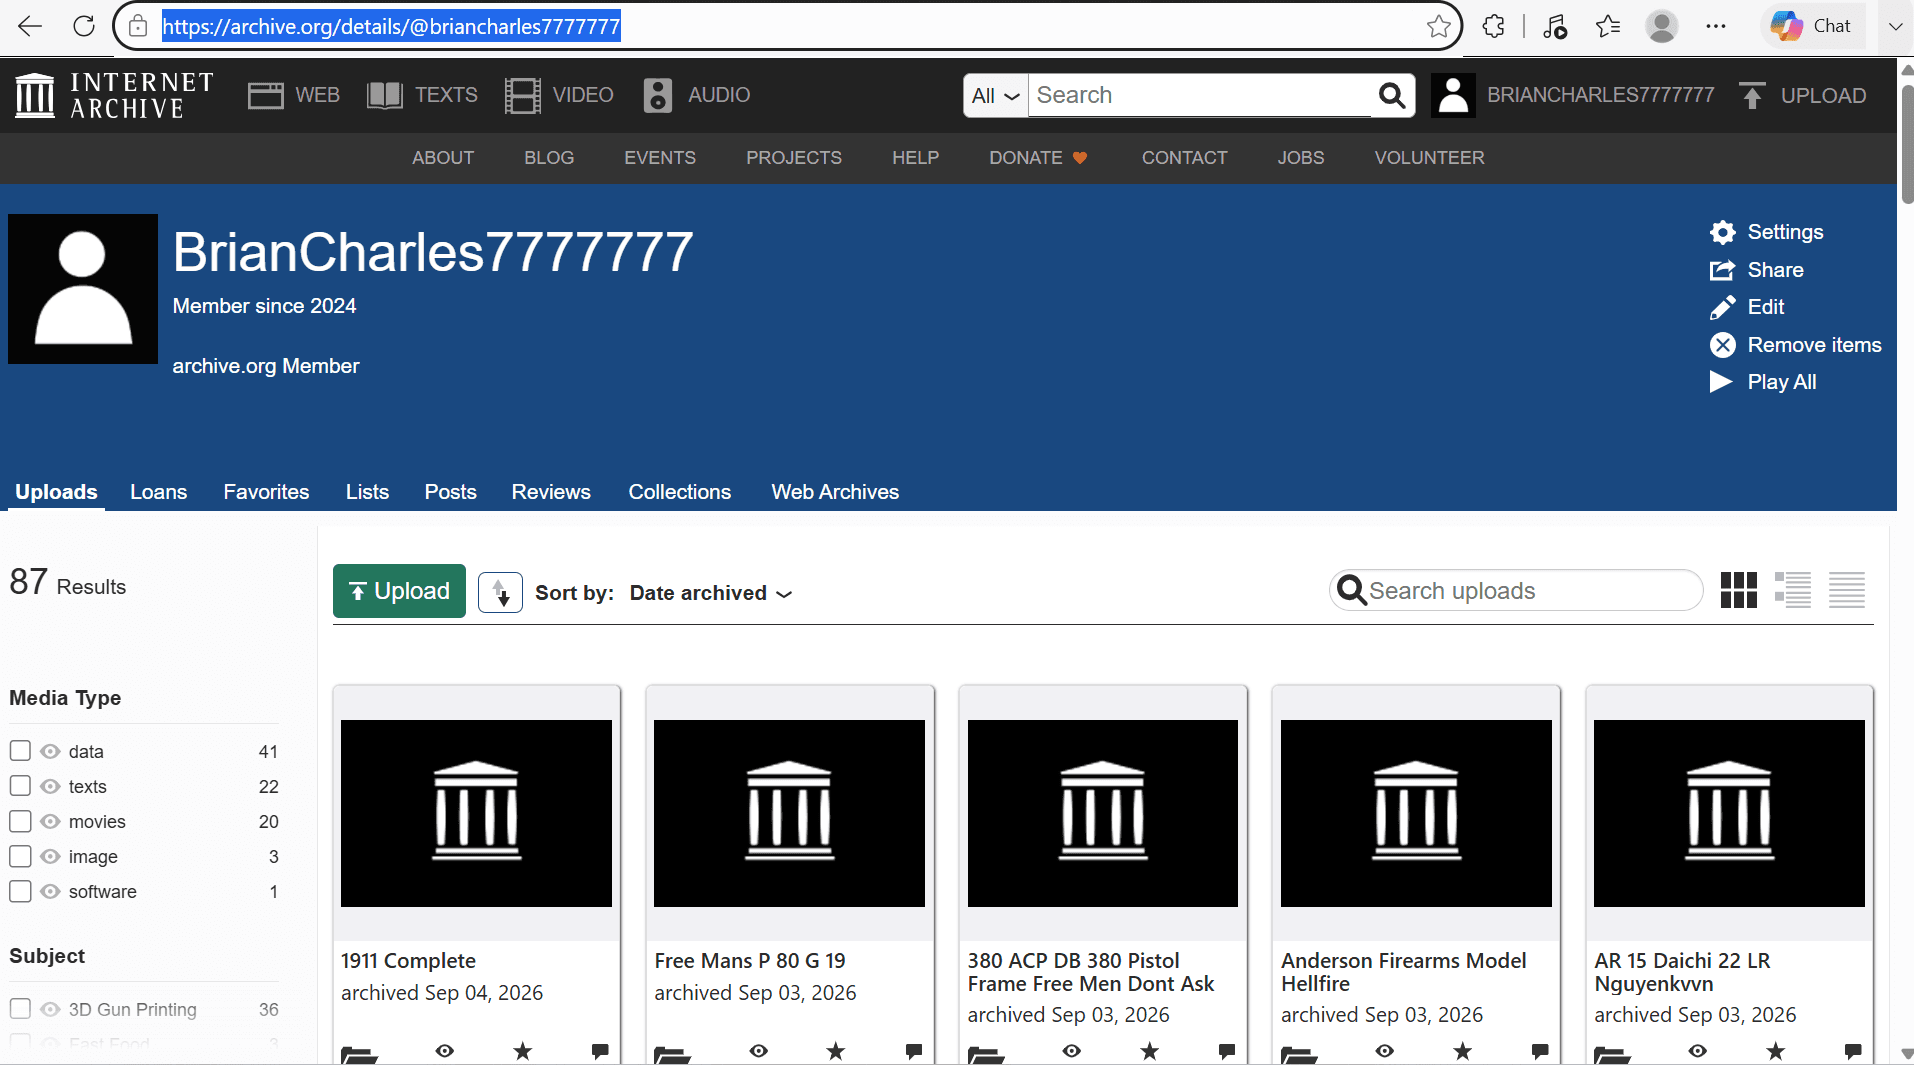This screenshot has width=1914, height=1065.
Task: Open profile Settings gear
Action: [x=1722, y=232]
